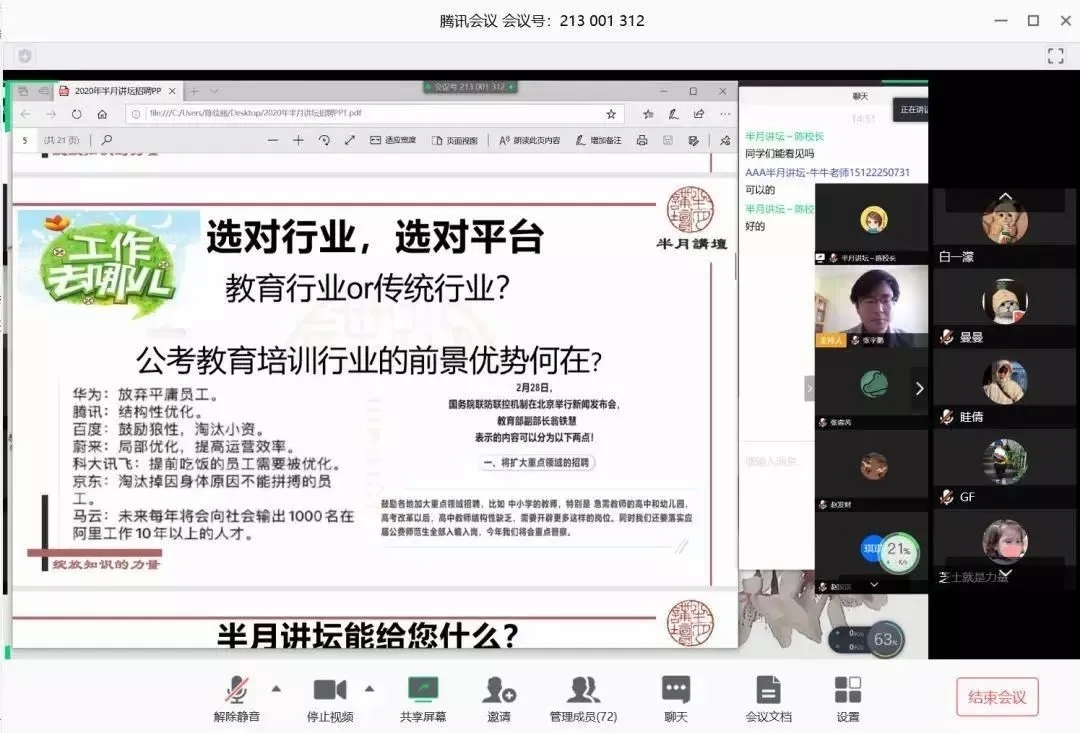The width and height of the screenshot is (1080, 733).
Task: Expand the video strip with the right chevron
Action: pos(919,389)
